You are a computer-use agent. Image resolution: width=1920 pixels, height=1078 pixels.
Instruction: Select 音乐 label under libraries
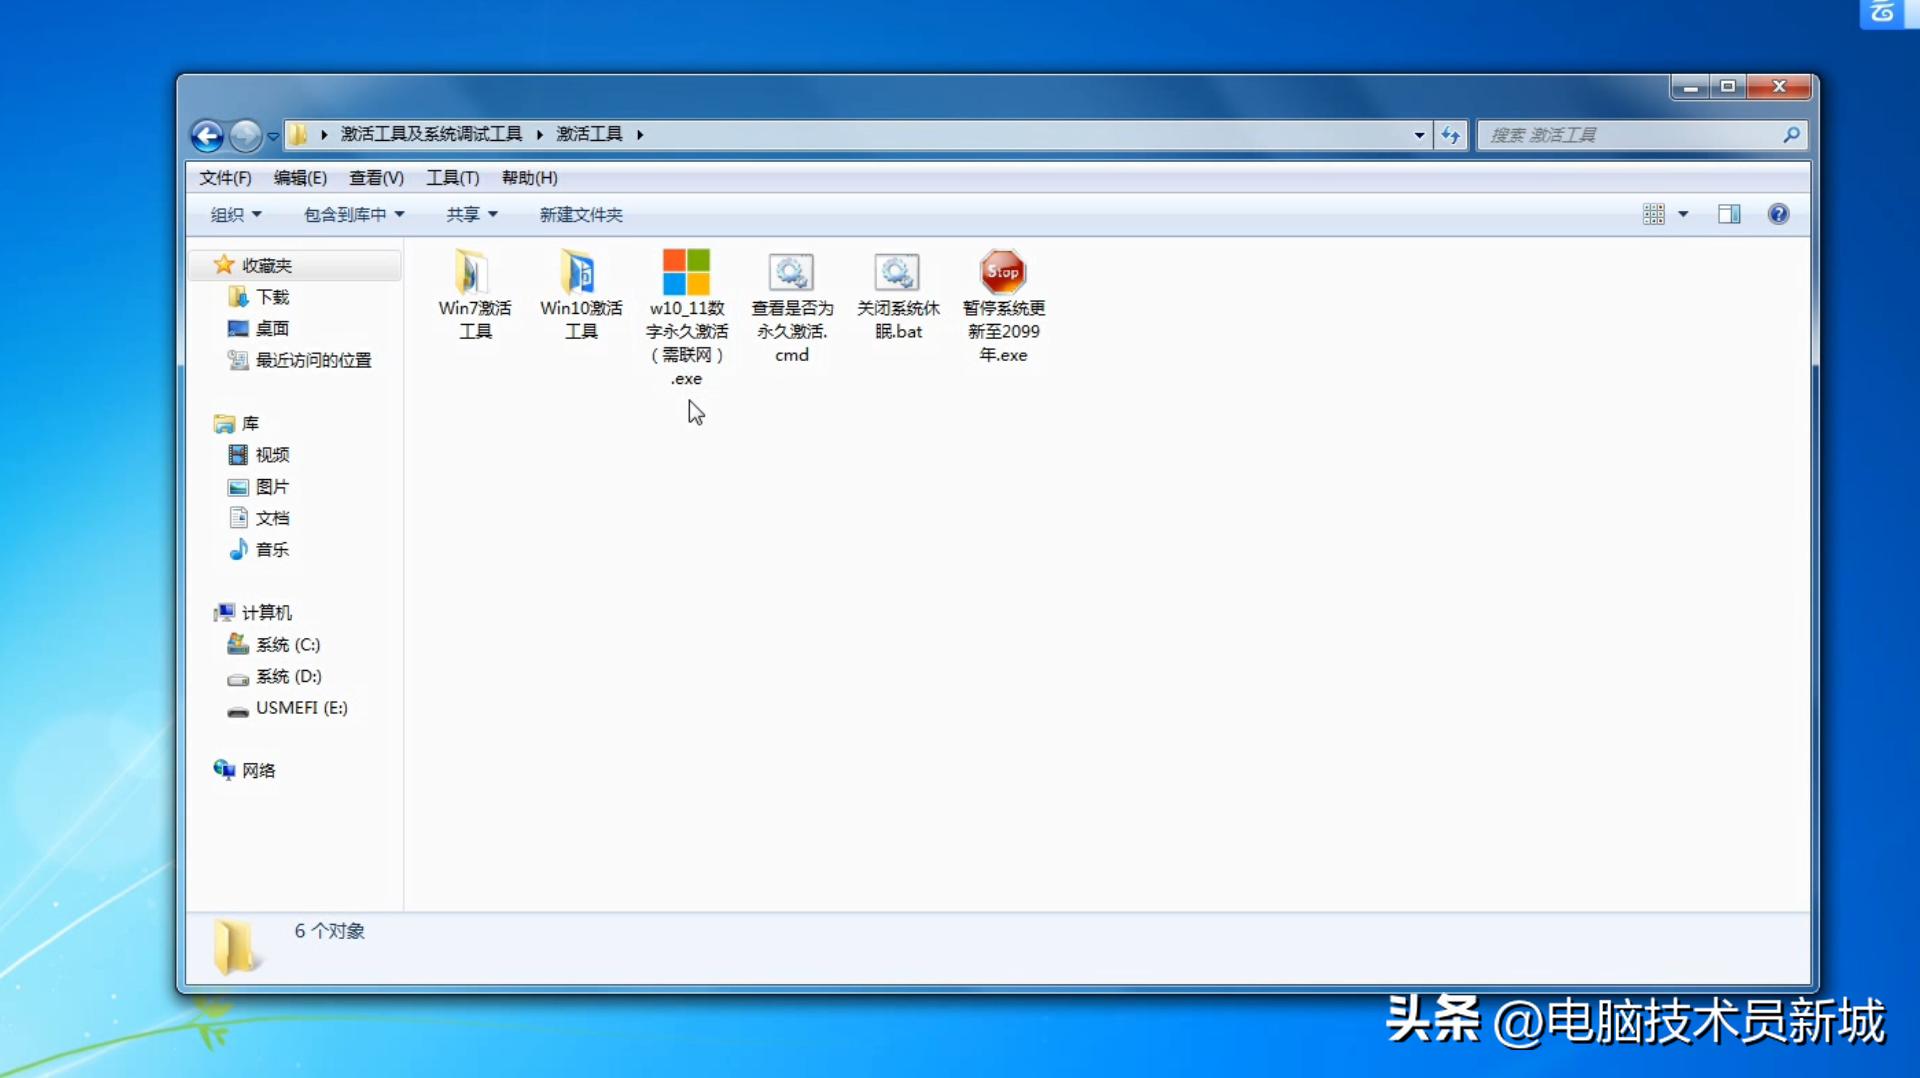[x=272, y=549]
